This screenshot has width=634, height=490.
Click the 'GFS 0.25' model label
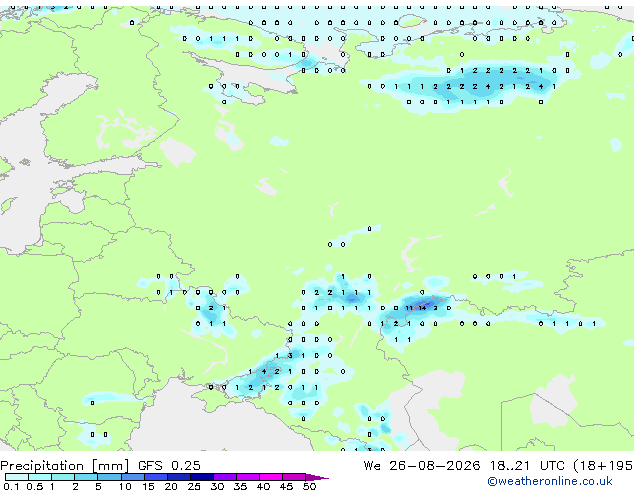click(x=169, y=465)
